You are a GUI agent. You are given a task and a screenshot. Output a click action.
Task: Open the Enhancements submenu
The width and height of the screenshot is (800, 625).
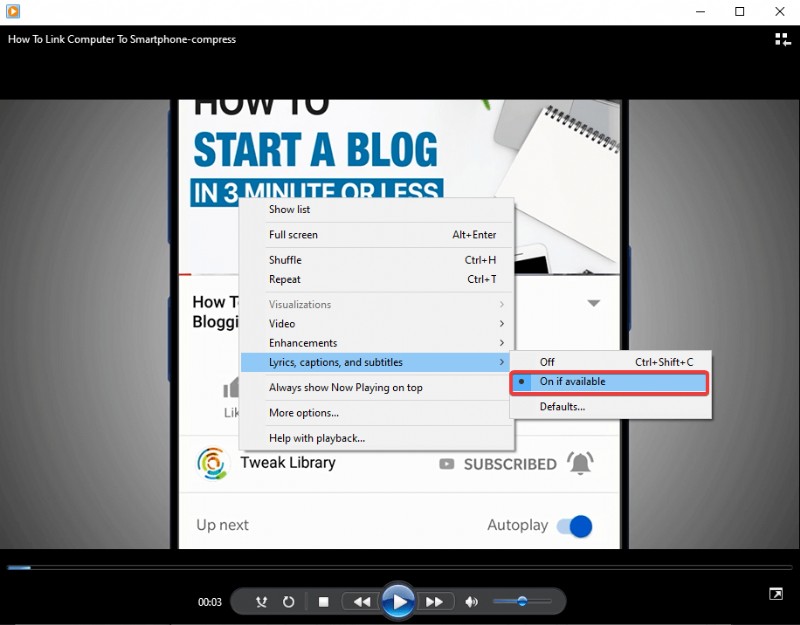pos(302,342)
